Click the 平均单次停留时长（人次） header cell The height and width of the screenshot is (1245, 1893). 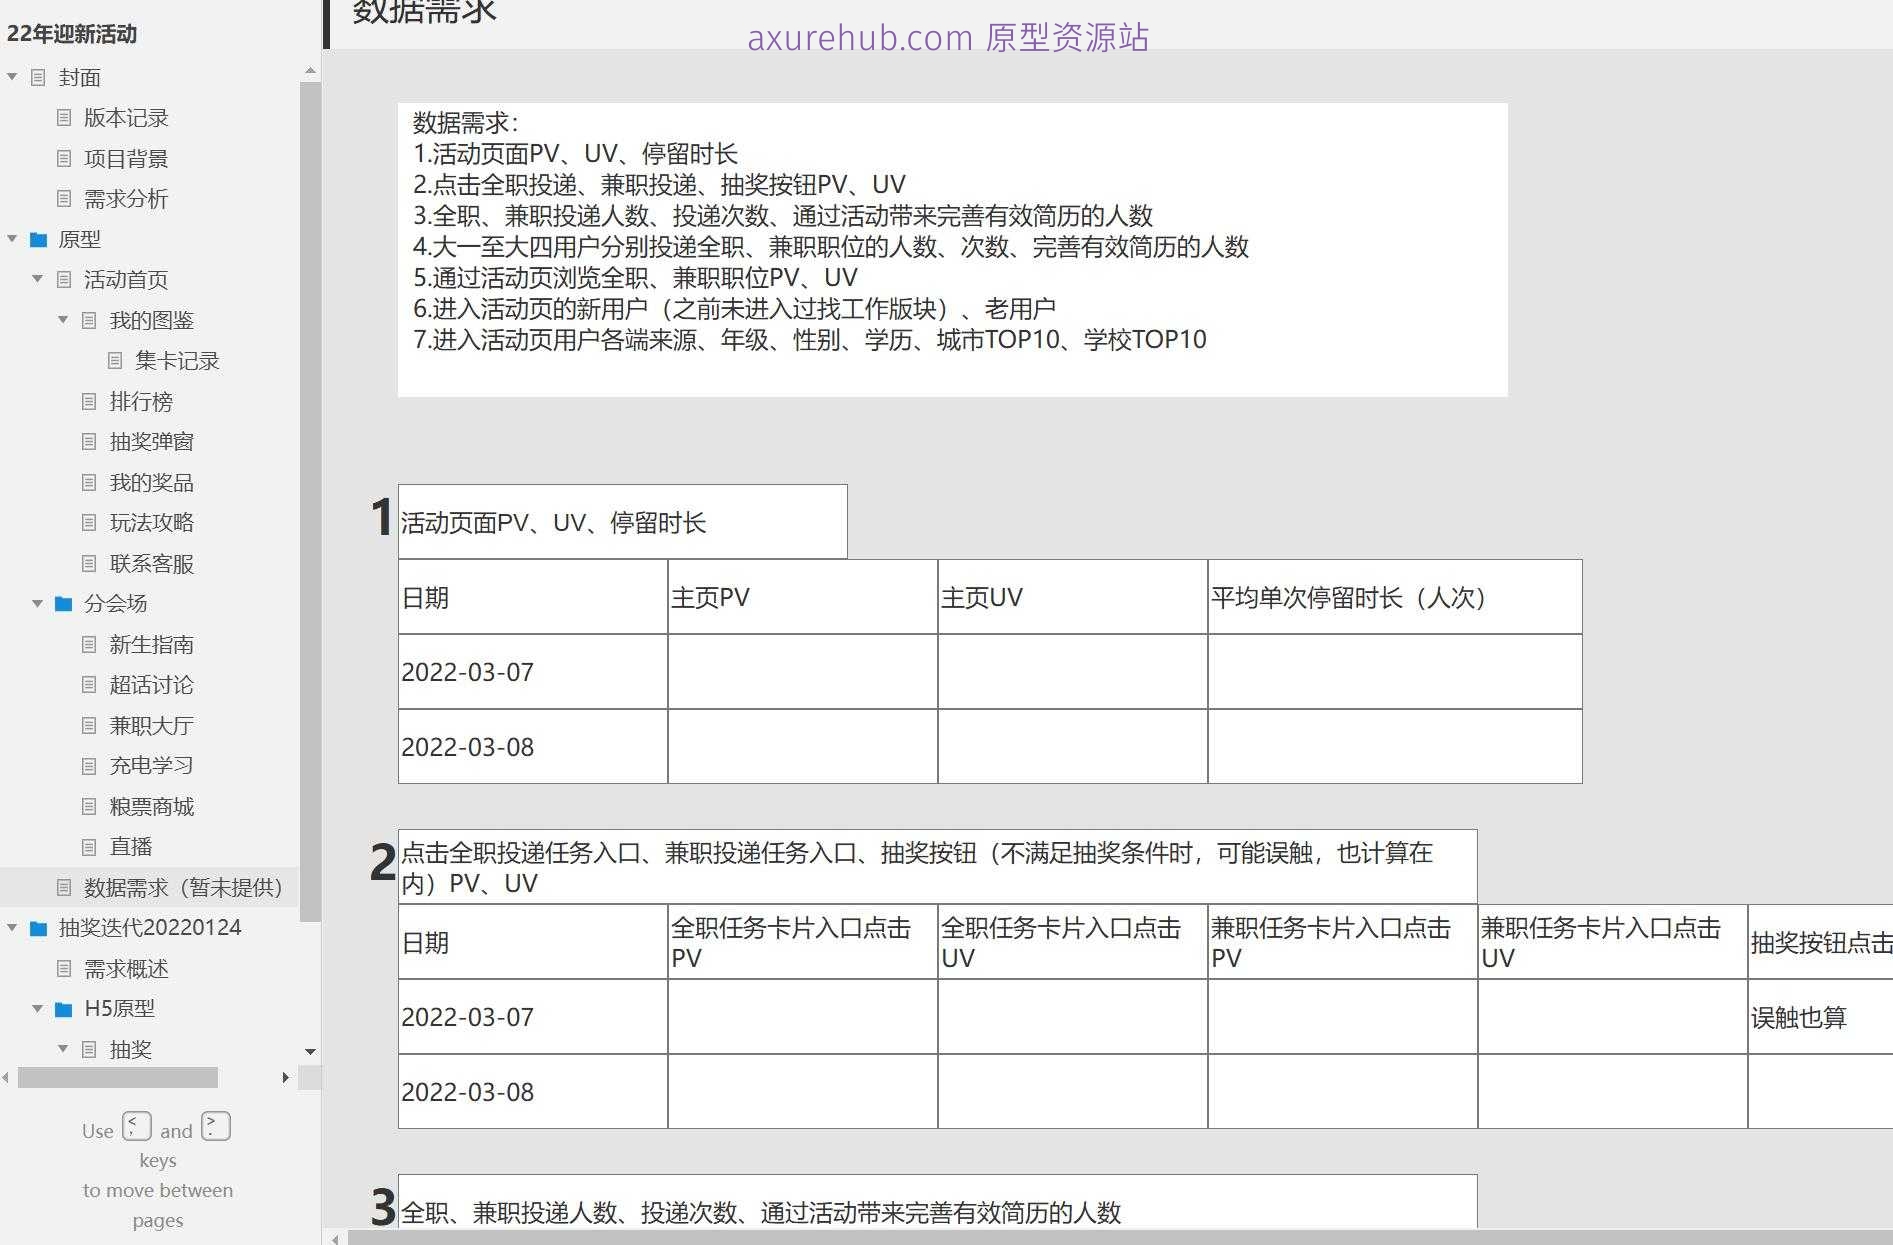coord(1395,597)
